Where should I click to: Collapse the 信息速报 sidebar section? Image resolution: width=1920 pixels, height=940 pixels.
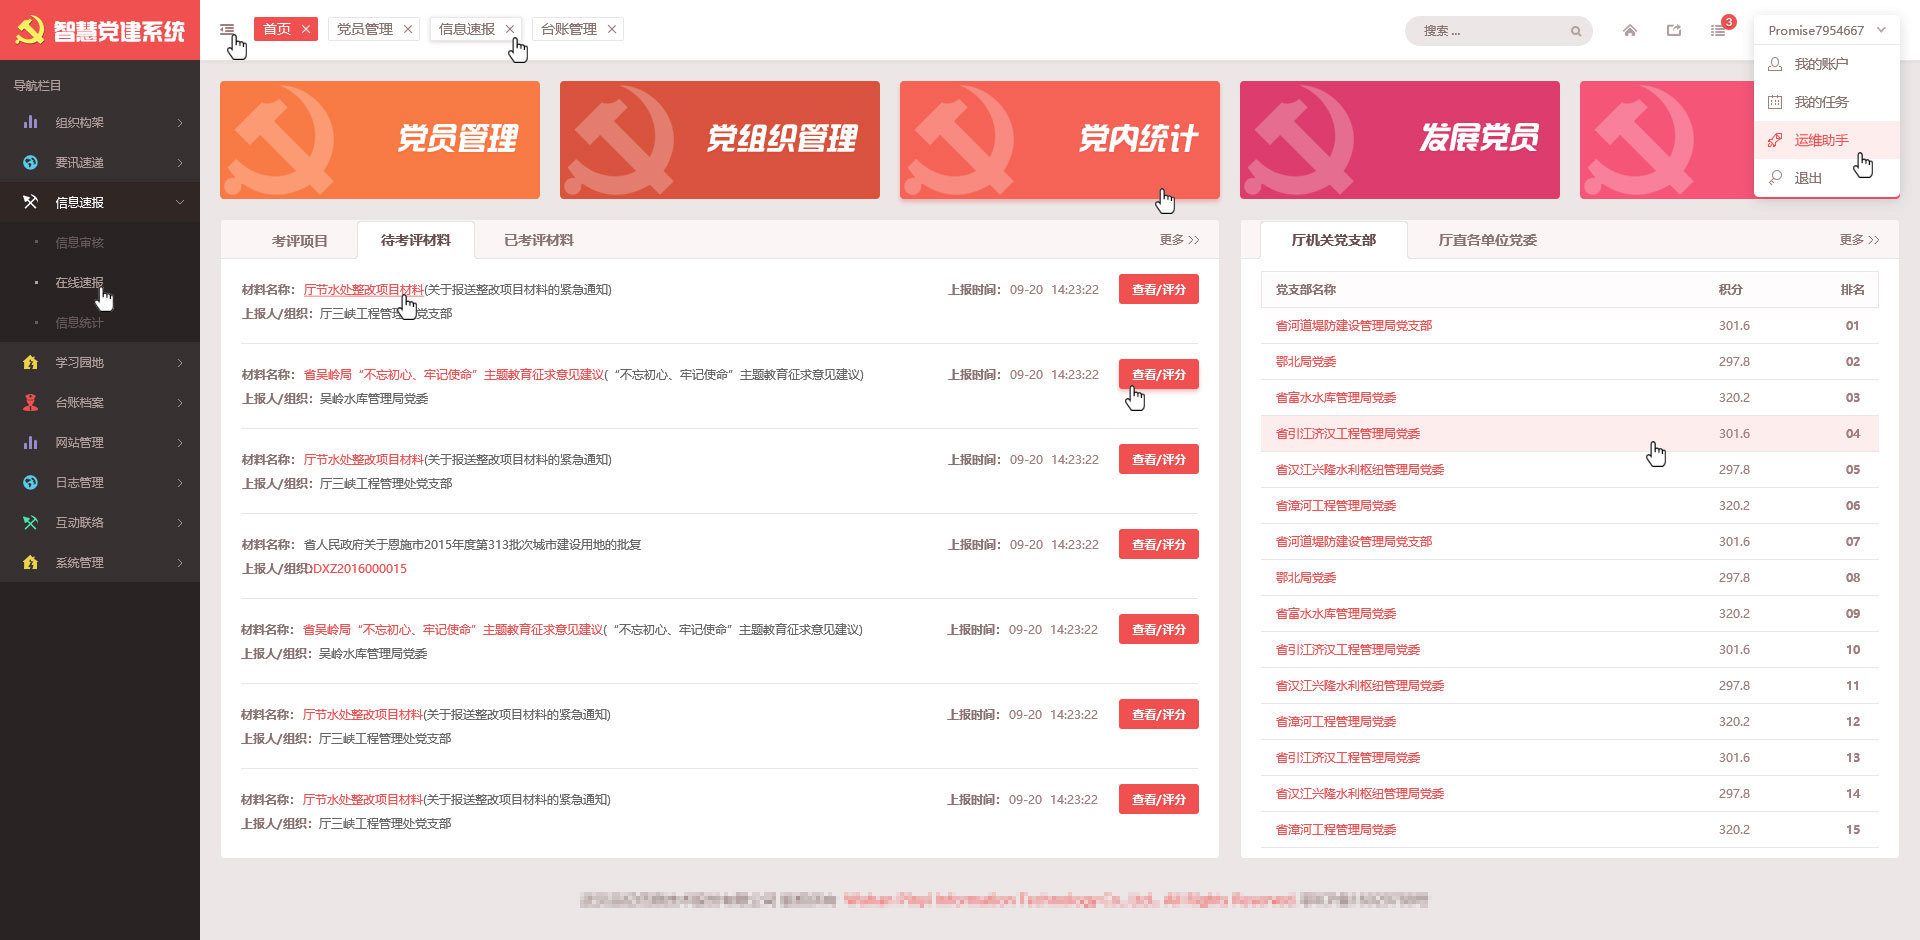coord(100,202)
